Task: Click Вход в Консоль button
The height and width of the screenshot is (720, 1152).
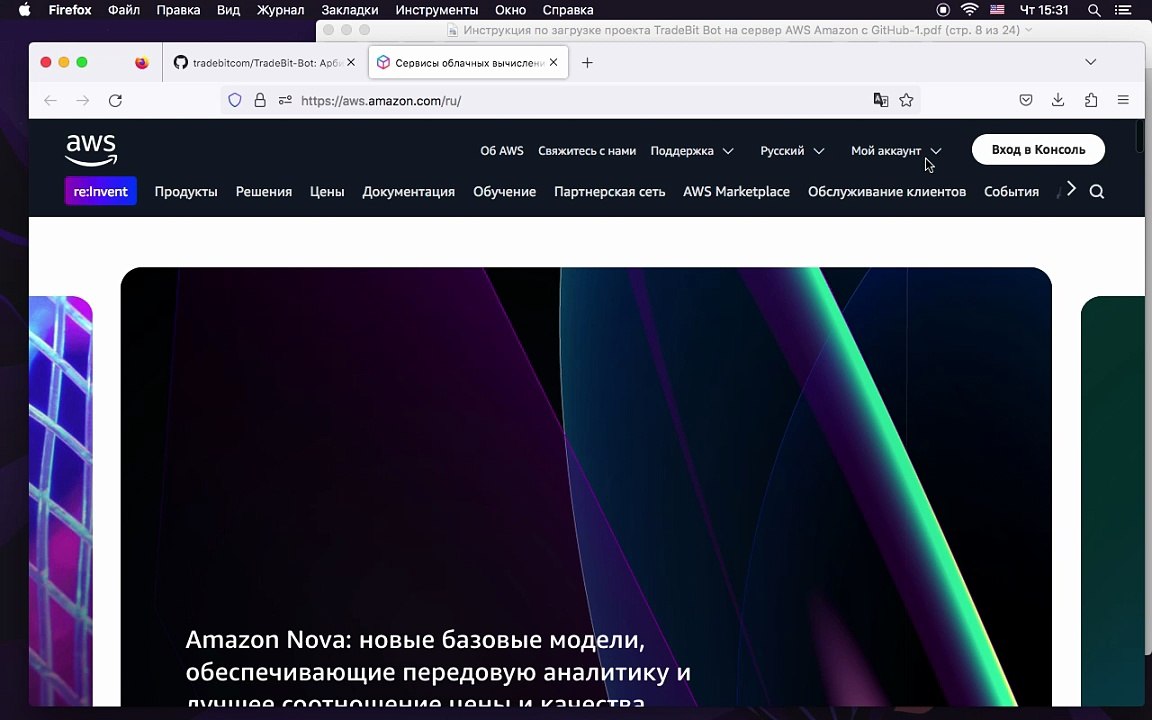Action: 1038,149
